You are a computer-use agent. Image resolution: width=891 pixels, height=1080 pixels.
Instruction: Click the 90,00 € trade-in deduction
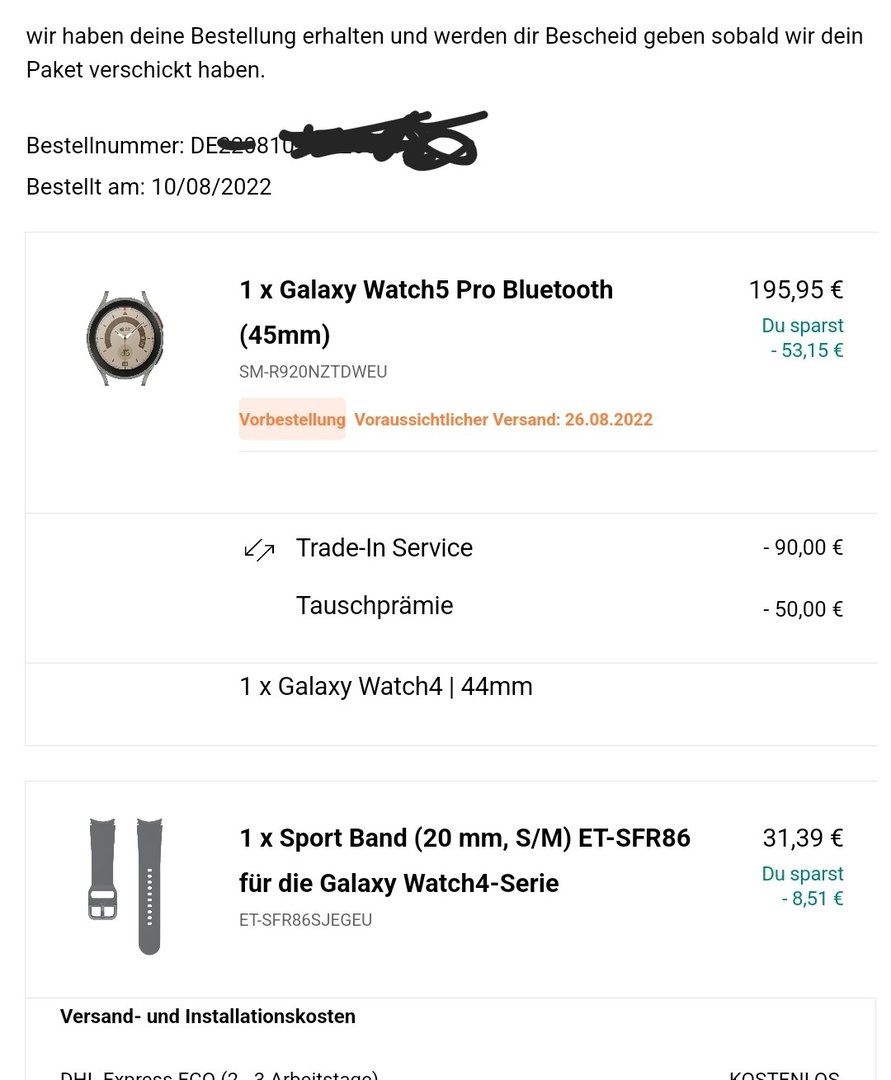803,548
